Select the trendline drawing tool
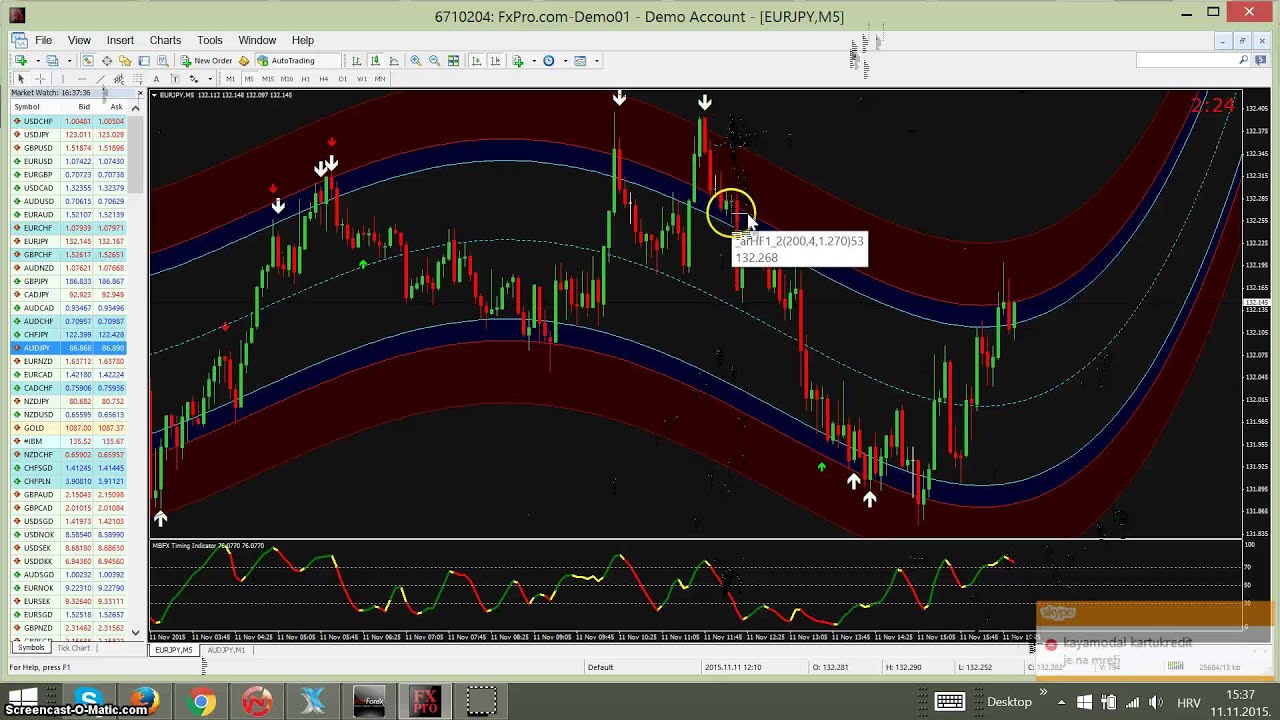This screenshot has height=720, width=1280. (x=101, y=79)
